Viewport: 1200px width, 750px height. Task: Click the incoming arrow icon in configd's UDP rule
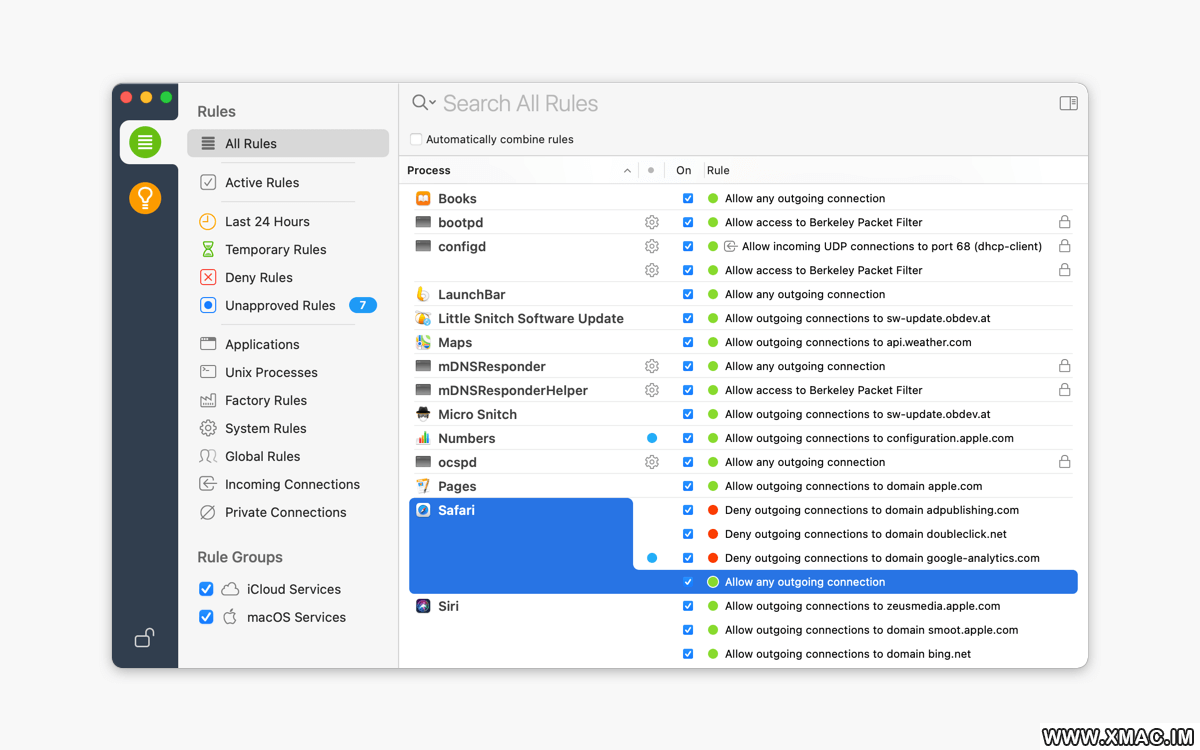[x=730, y=246]
